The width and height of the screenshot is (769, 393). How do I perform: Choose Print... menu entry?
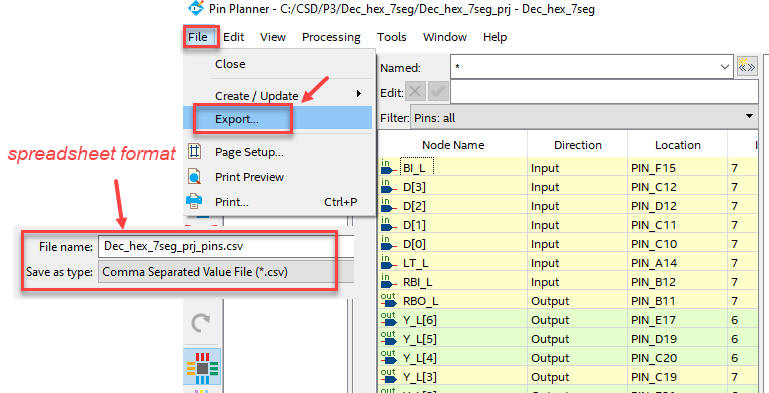click(278, 202)
